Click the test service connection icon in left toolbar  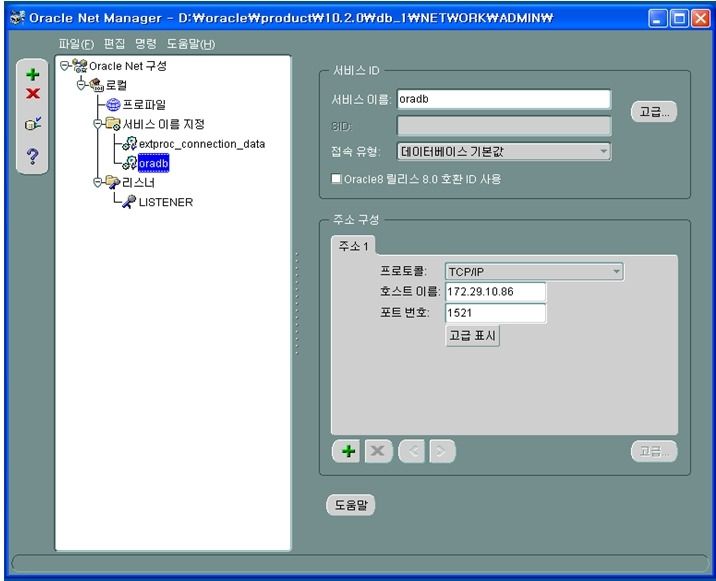[33, 124]
